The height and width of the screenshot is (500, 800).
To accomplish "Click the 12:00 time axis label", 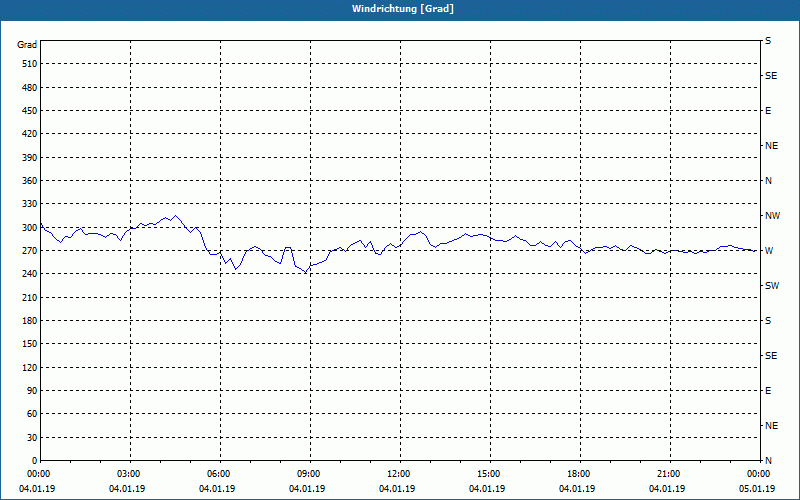I will (x=398, y=473).
